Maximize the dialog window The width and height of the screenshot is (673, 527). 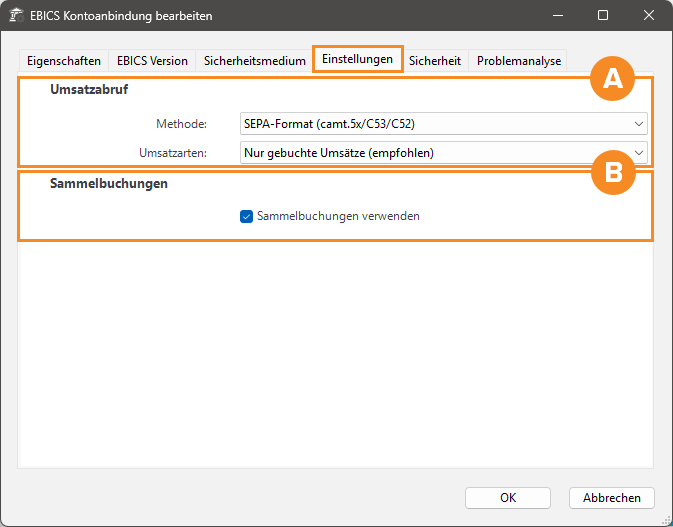click(x=603, y=16)
